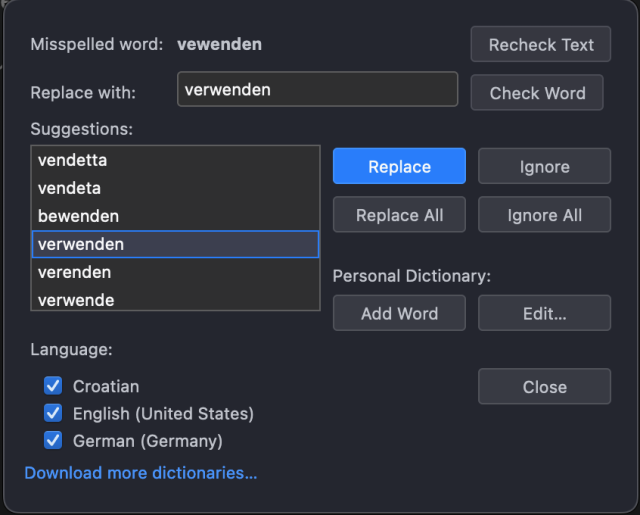This screenshot has height=515, width=640.
Task: Toggle English (United States) checkbox
Action: click(x=53, y=413)
